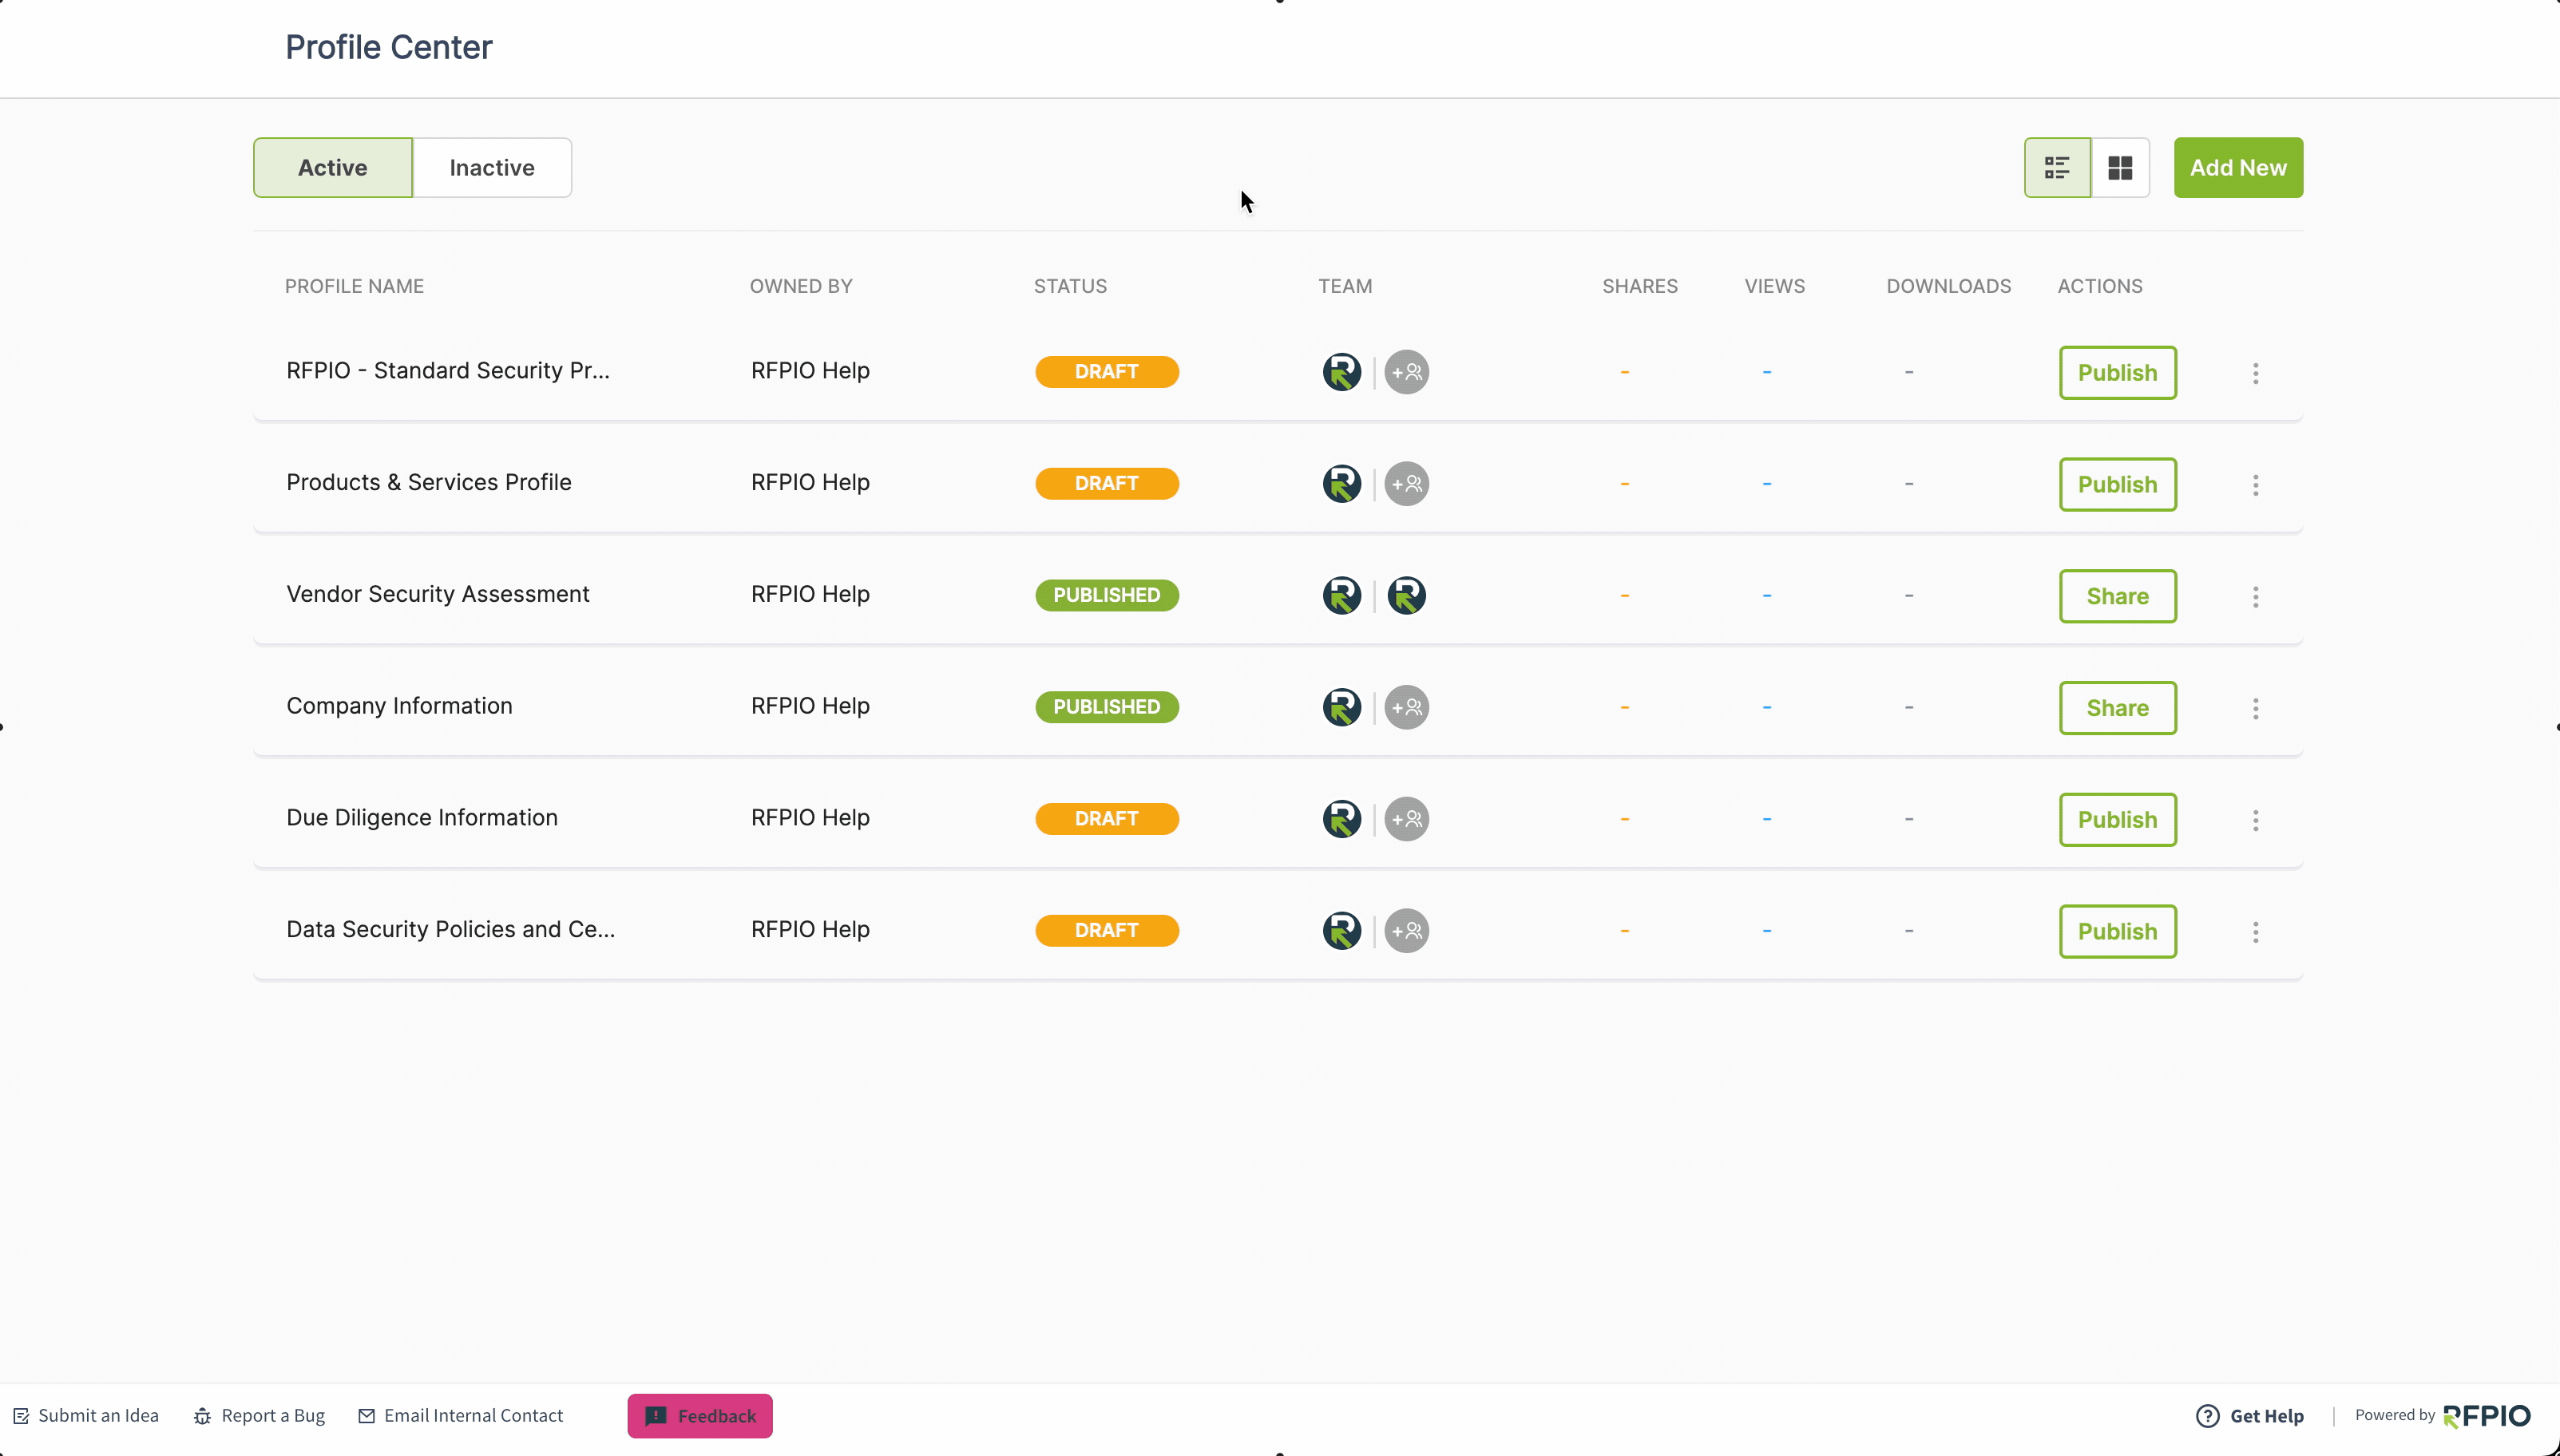Open RFPIO - Standard Security Pr... profile
This screenshot has height=1456, width=2560.
point(448,371)
